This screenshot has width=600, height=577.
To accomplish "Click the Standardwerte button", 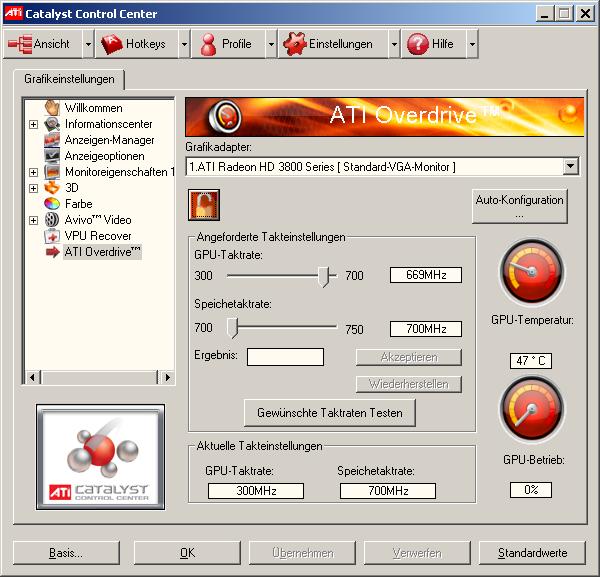I will pos(532,553).
